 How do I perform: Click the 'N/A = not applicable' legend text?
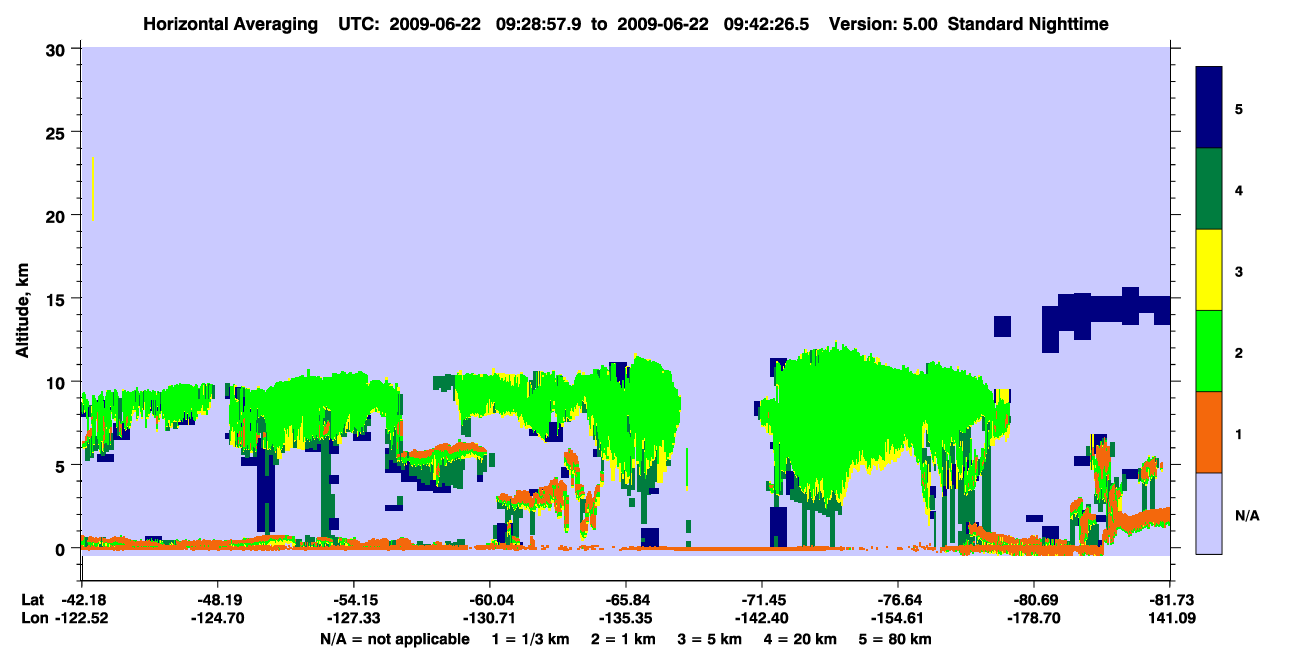[394, 638]
